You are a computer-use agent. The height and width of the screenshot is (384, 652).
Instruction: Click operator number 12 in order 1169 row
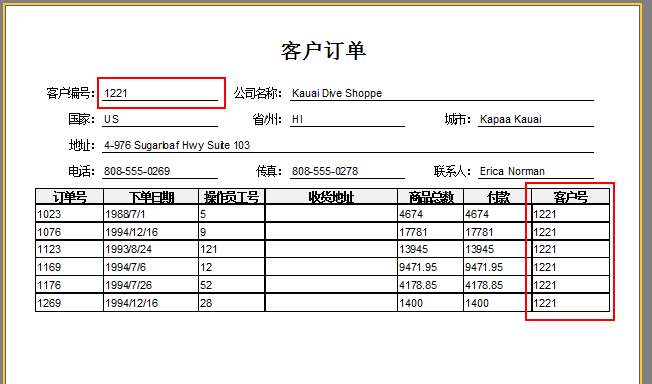pos(206,267)
